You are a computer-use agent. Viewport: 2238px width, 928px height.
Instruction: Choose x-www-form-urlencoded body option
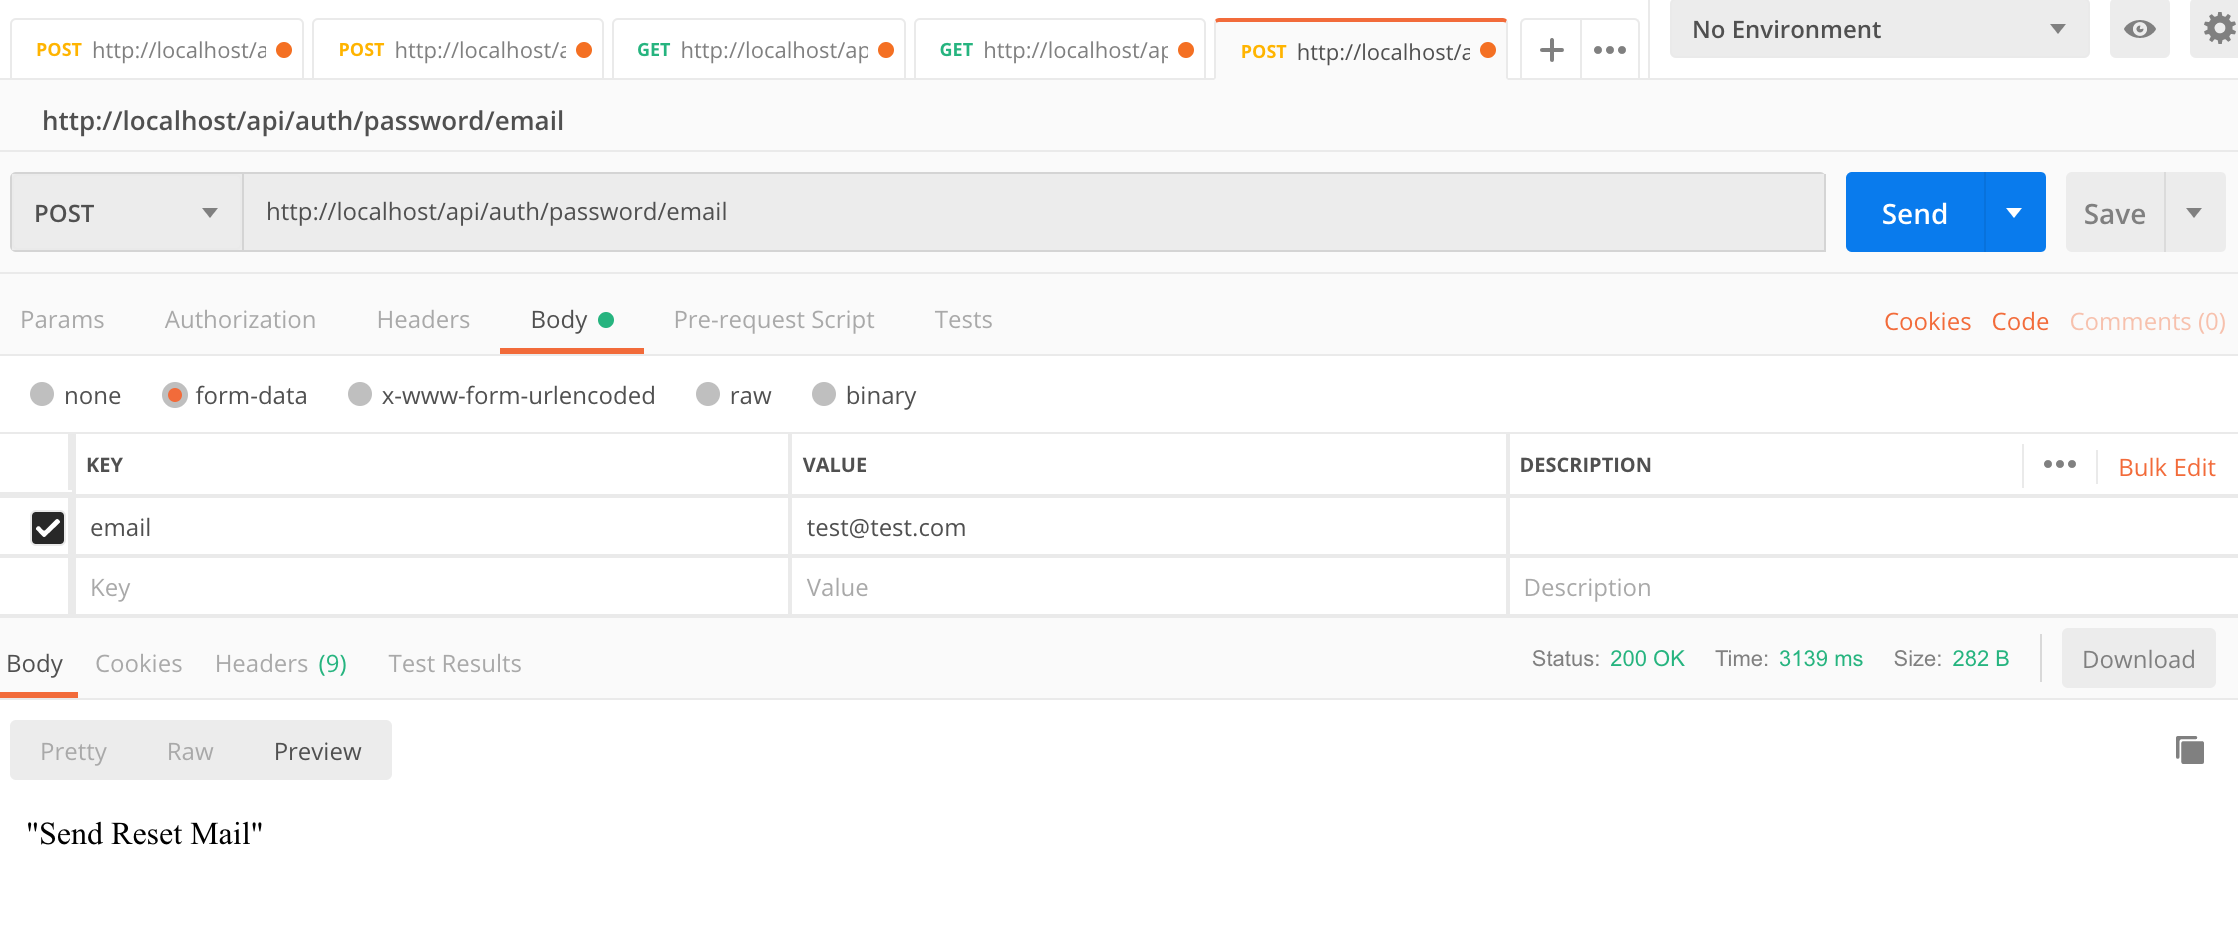[x=360, y=395]
